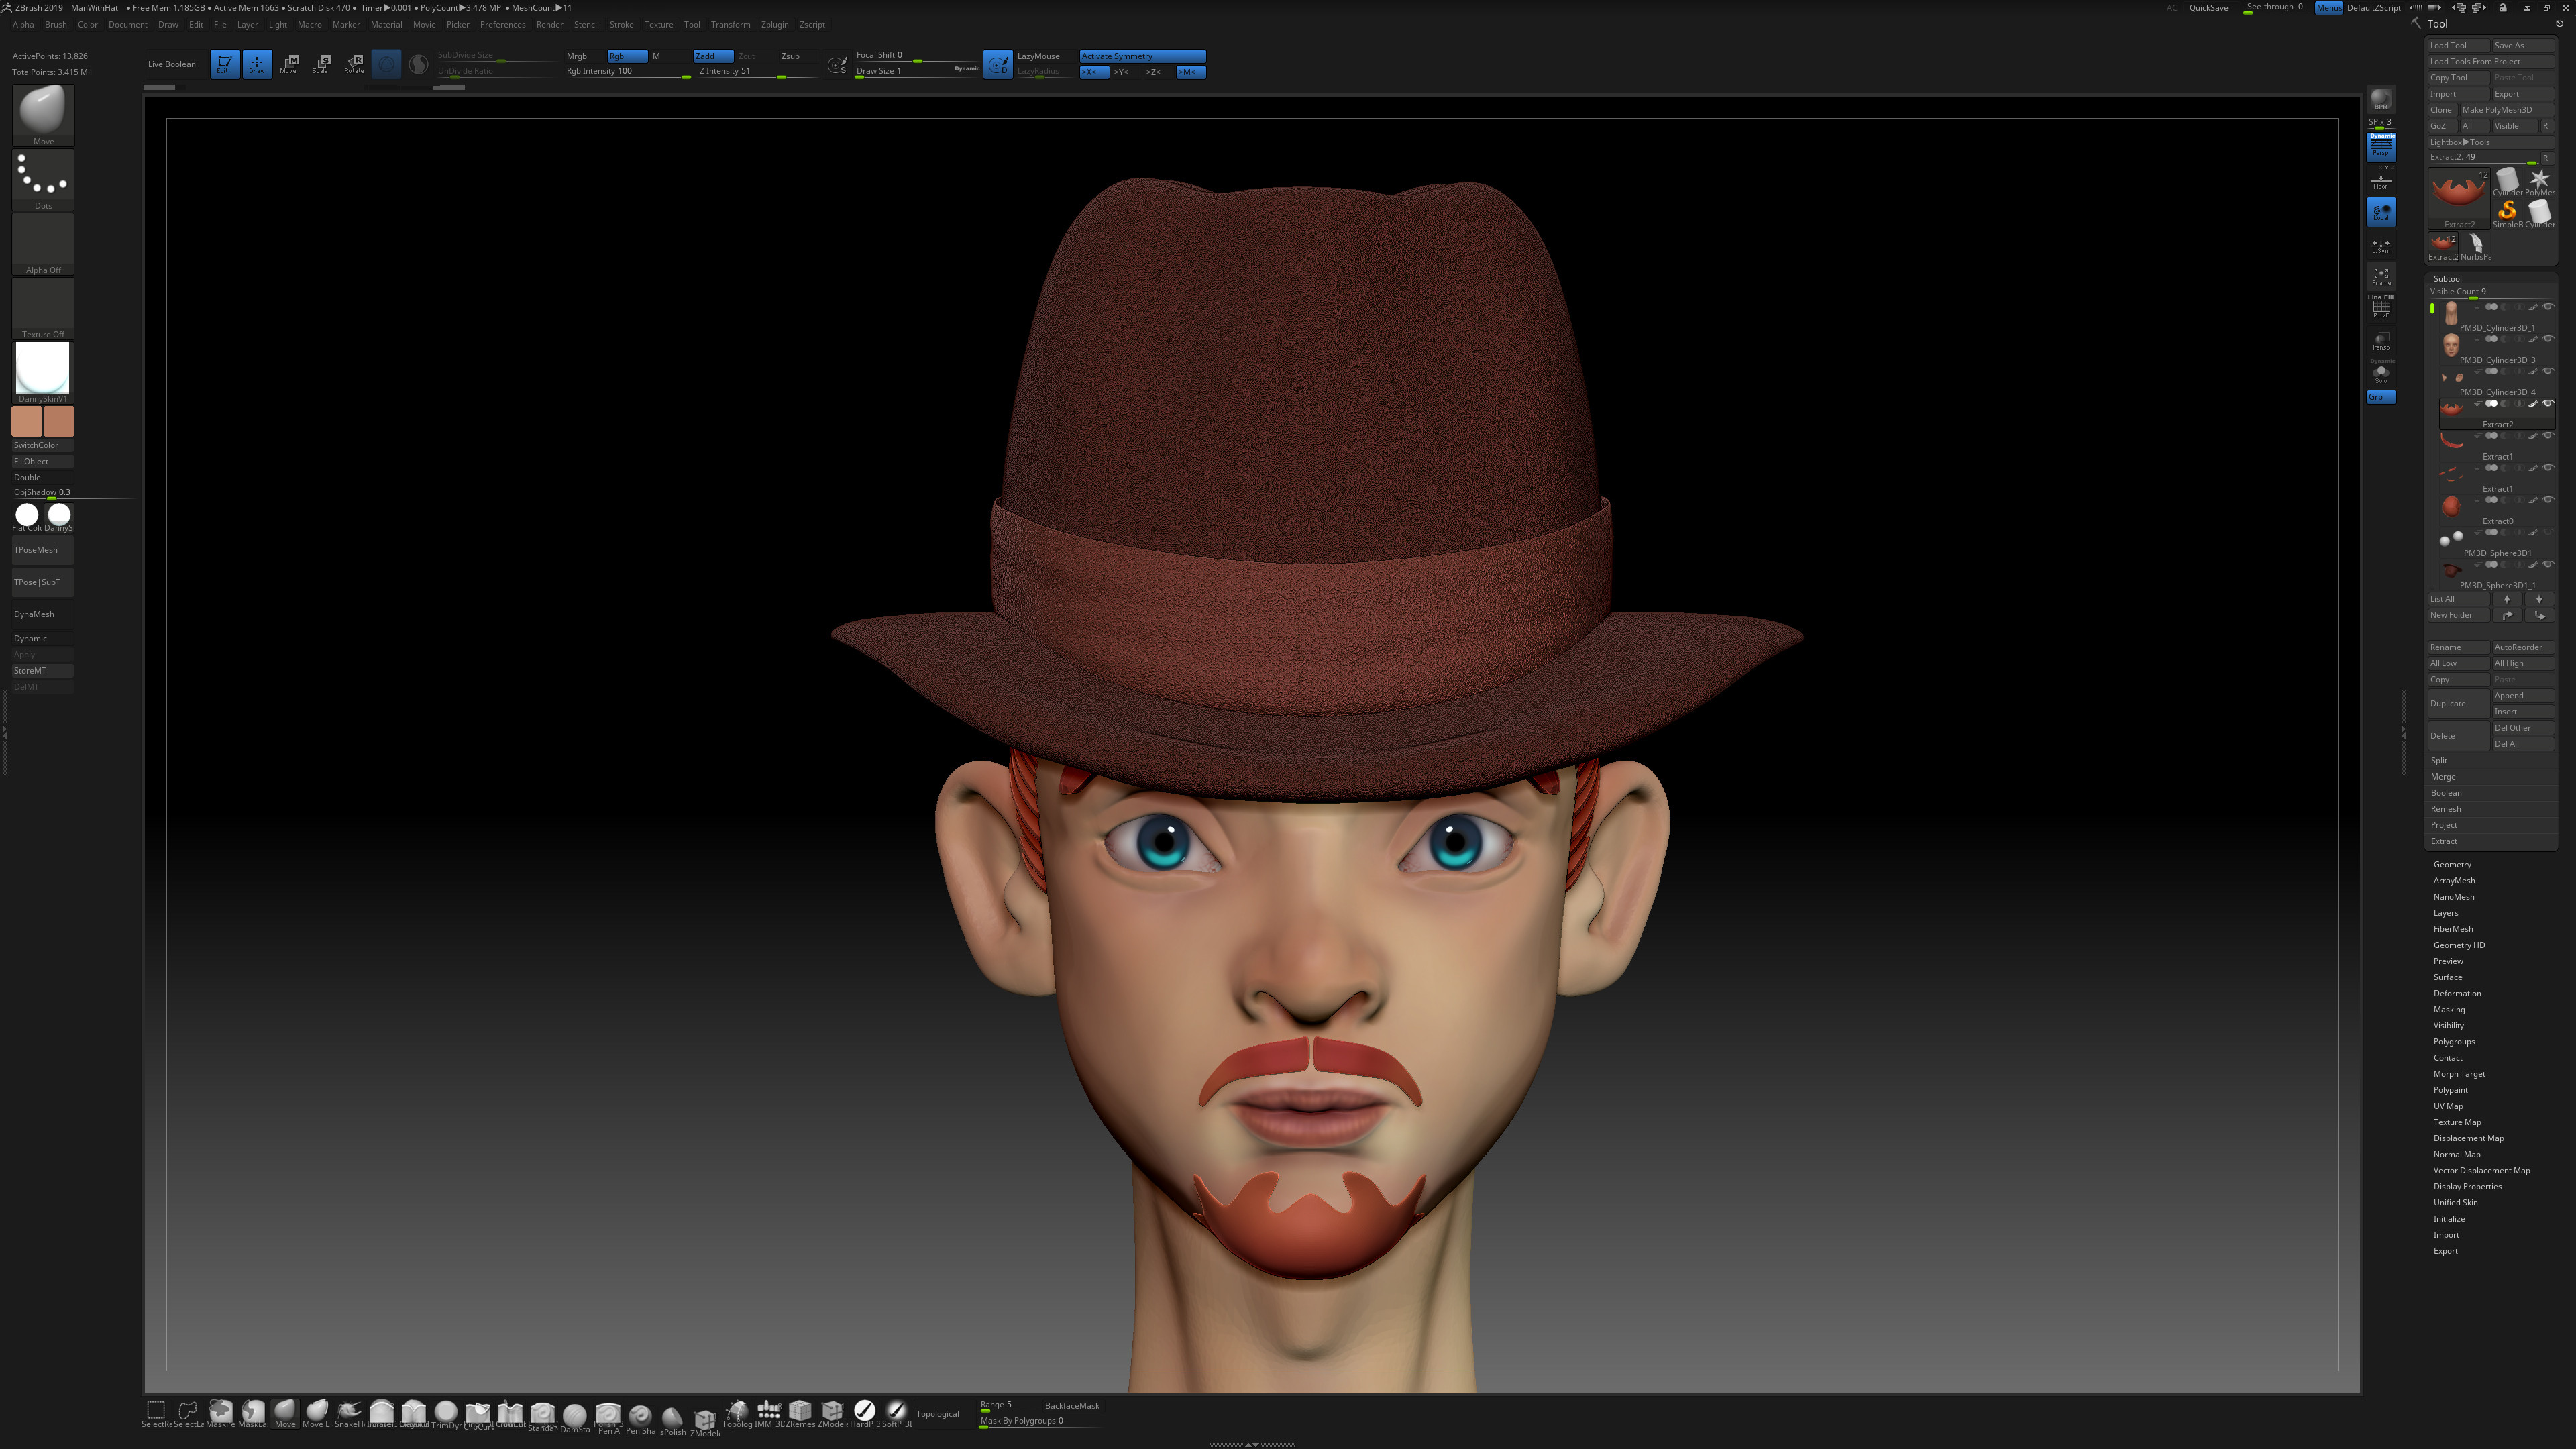Viewport: 2576px width, 1449px height.
Task: Adjust the Rgb Intensity slider
Action: pyautogui.click(x=628, y=72)
